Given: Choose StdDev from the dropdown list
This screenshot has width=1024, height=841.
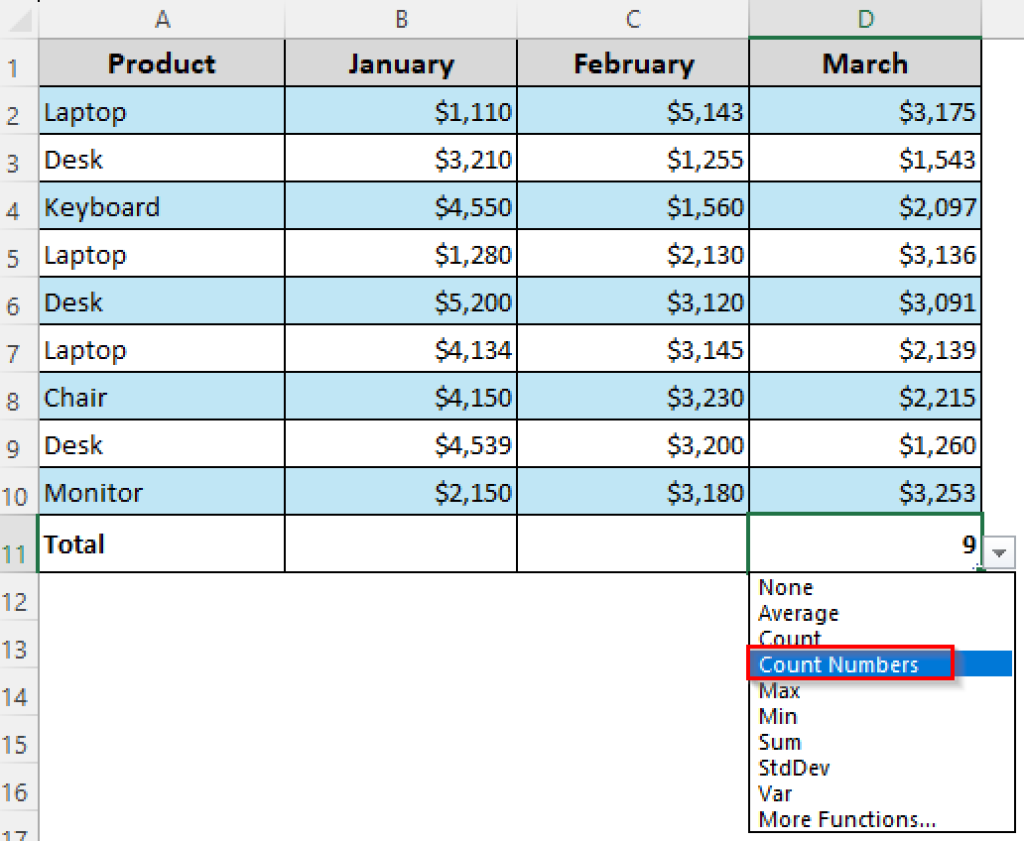Looking at the screenshot, I should click(793, 768).
